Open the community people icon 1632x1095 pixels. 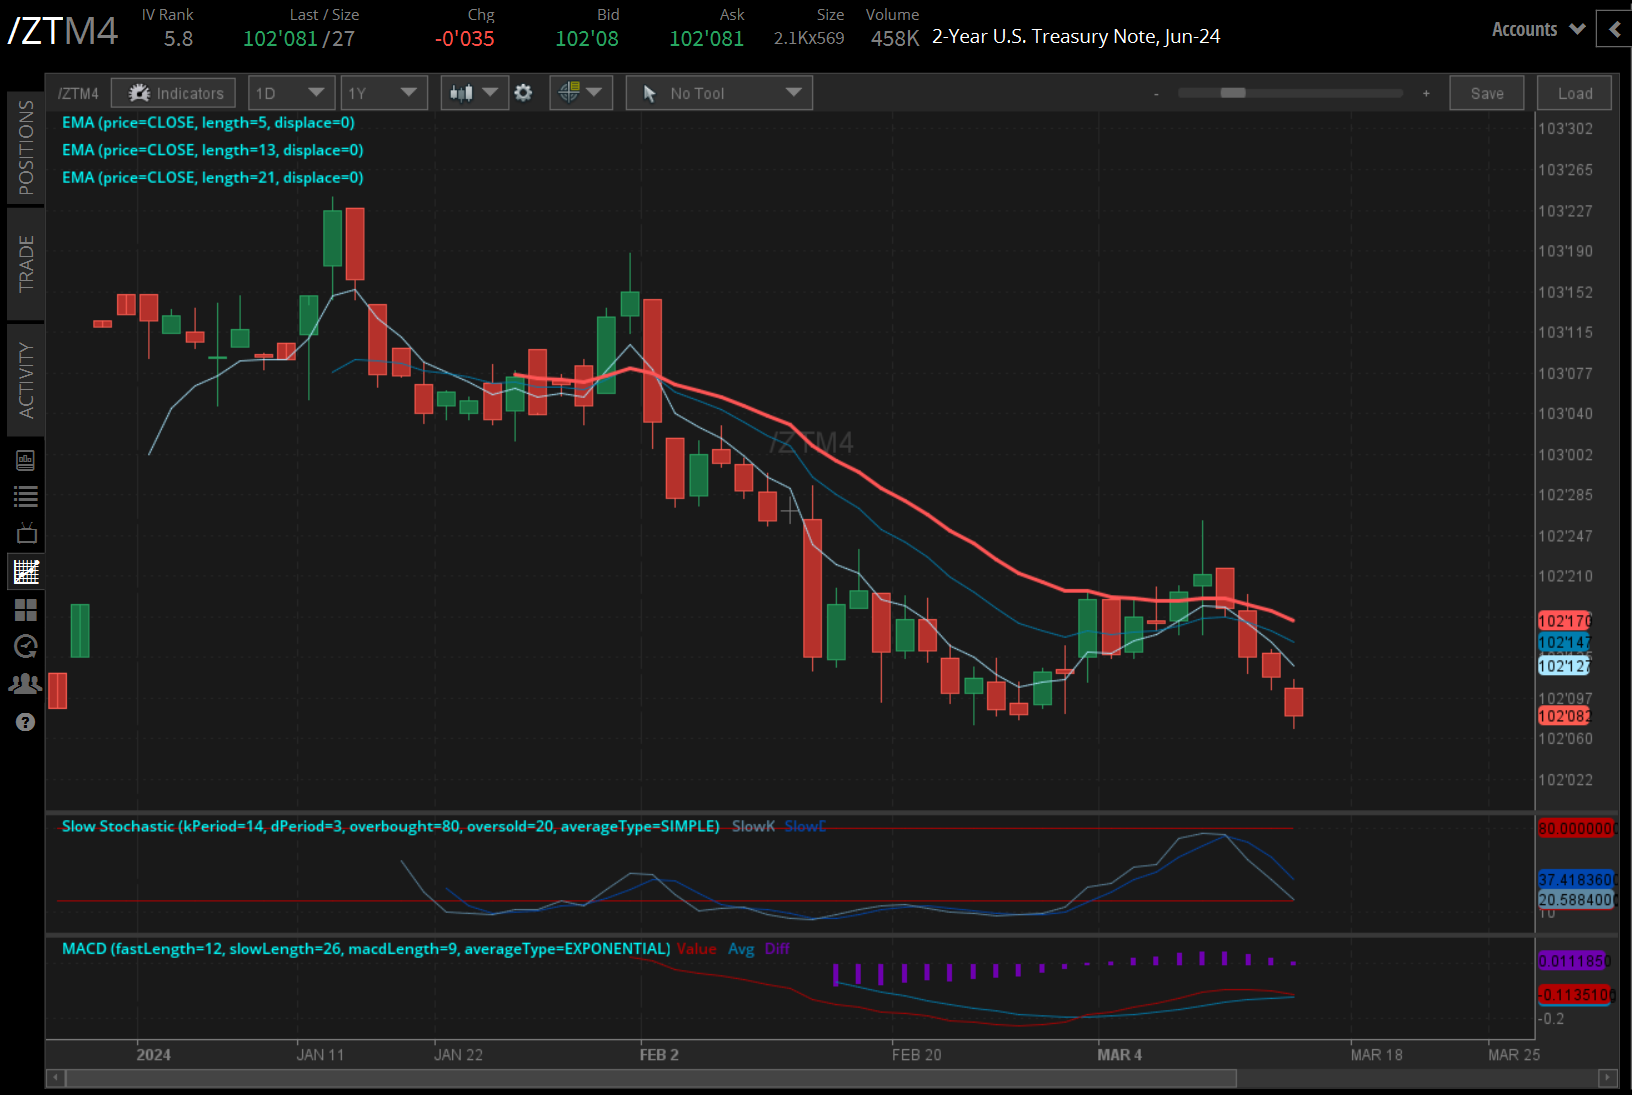tap(26, 684)
